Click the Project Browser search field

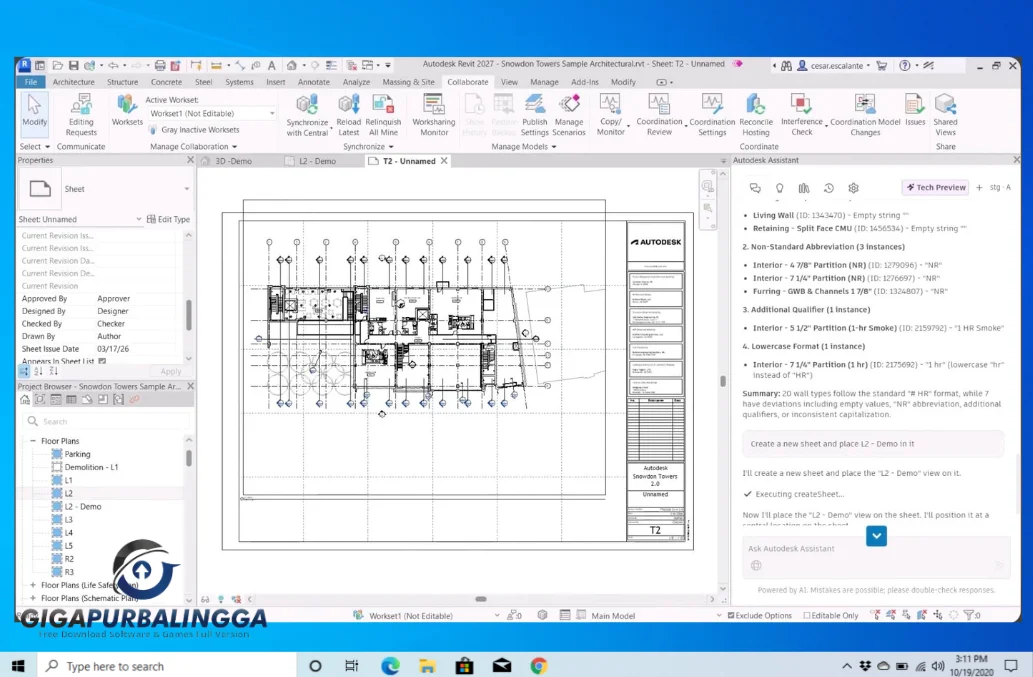pyautogui.click(x=105, y=421)
